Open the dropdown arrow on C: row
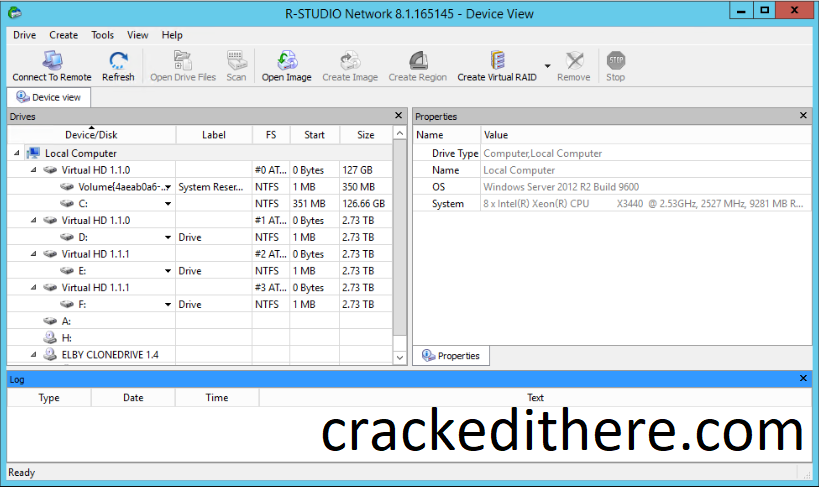The width and height of the screenshot is (819, 487). [x=168, y=203]
